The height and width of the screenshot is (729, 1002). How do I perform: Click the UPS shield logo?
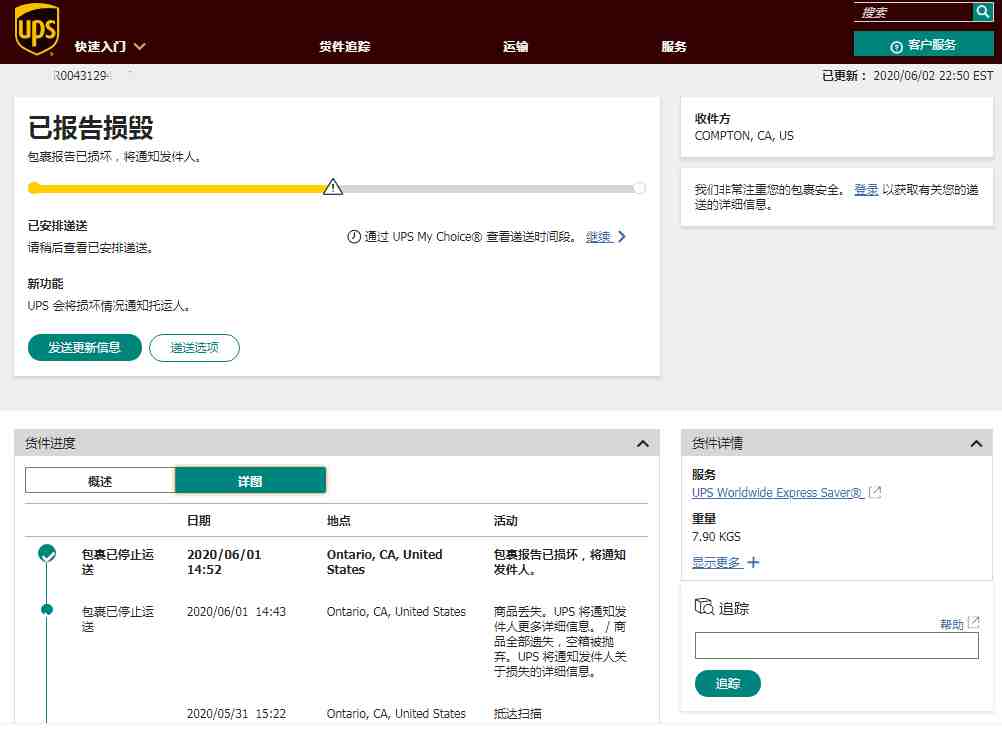coord(36,29)
